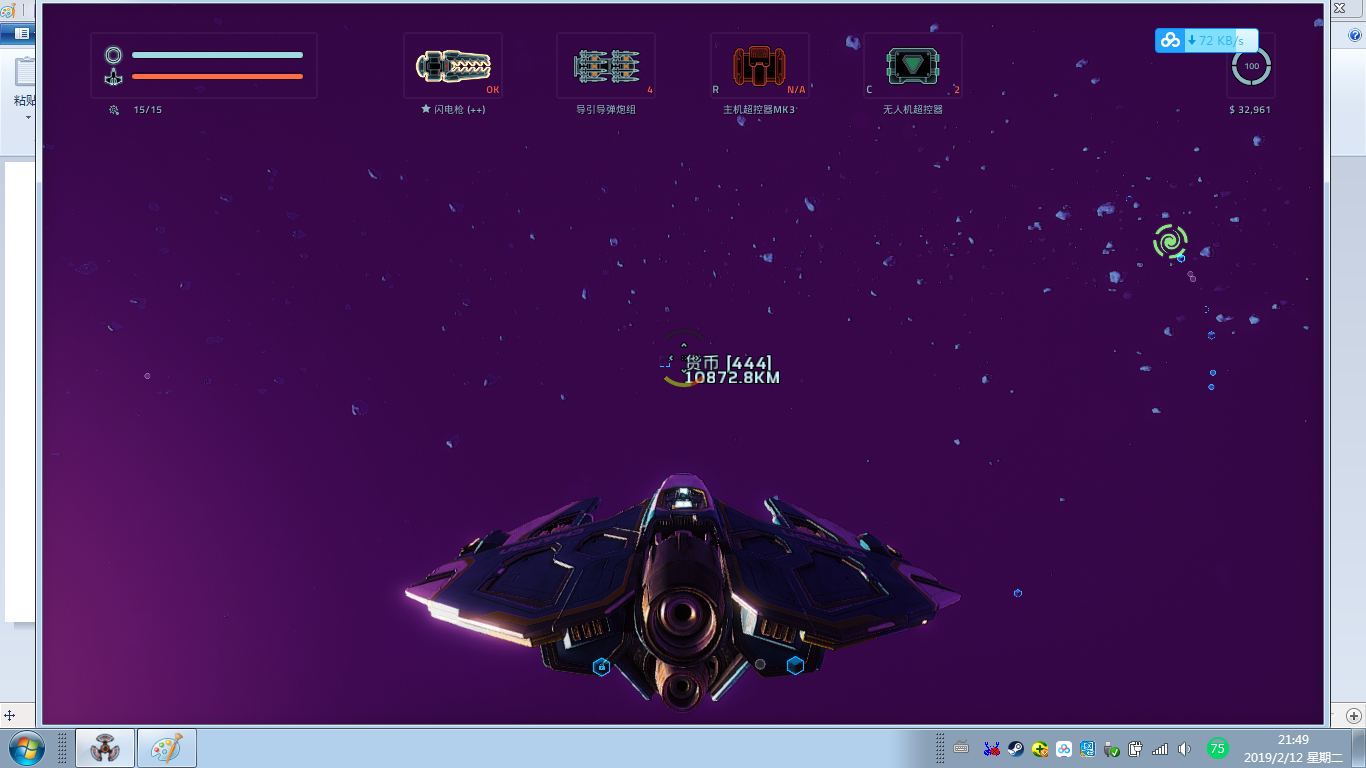Image resolution: width=1366 pixels, height=768 pixels.
Task: Click the translator tray icon
Action: point(1088,748)
